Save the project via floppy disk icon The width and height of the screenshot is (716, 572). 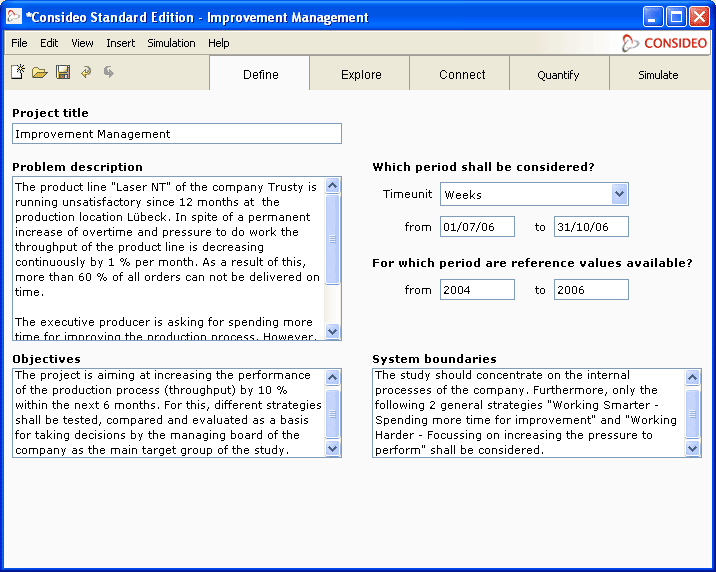pos(63,72)
